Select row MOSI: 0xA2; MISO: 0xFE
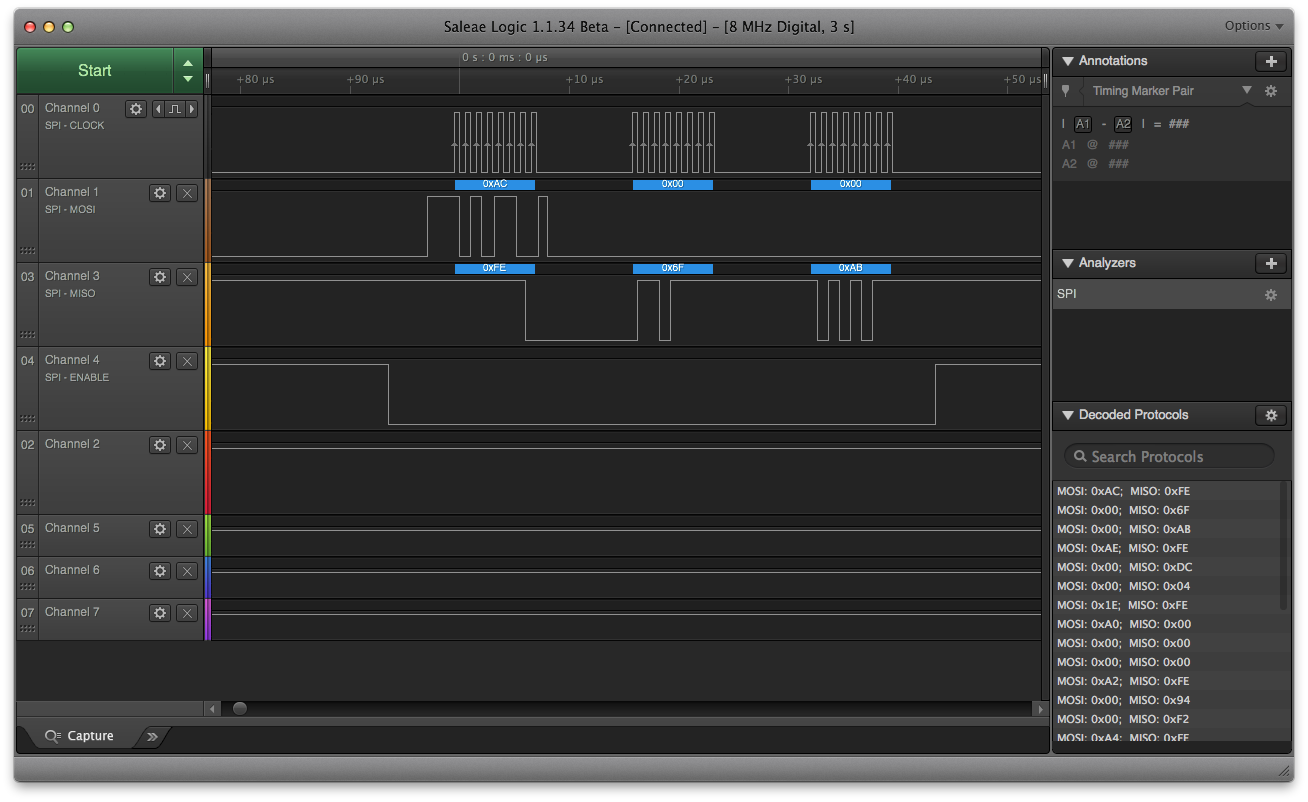Screen dimensions: 1308x802 click(x=1166, y=681)
